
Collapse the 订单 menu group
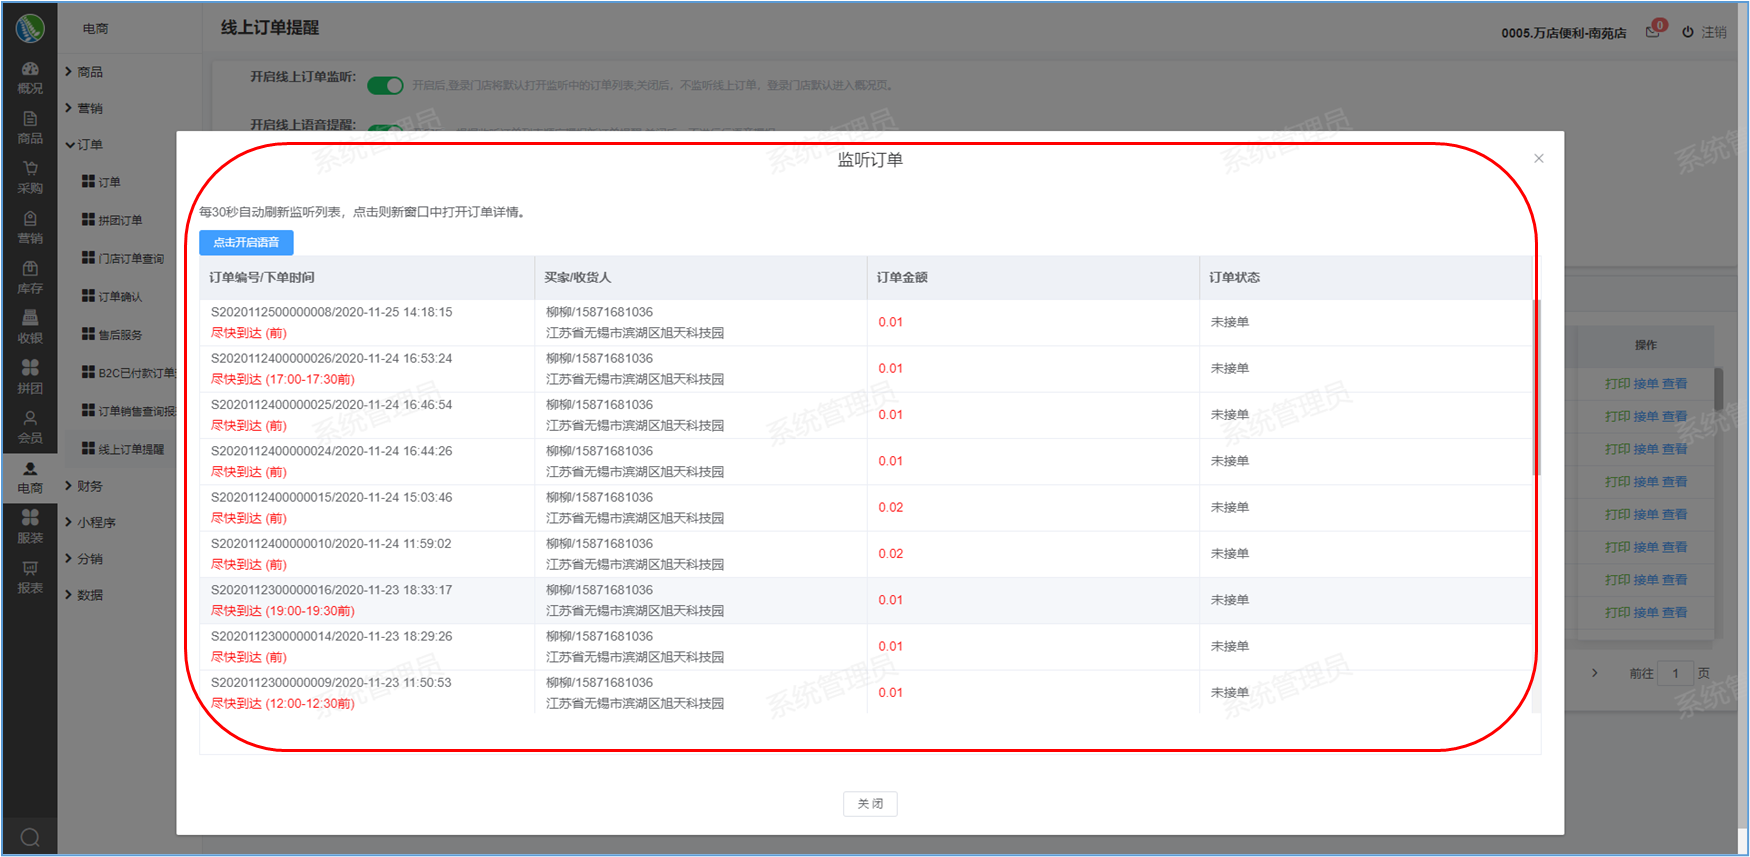(89, 145)
